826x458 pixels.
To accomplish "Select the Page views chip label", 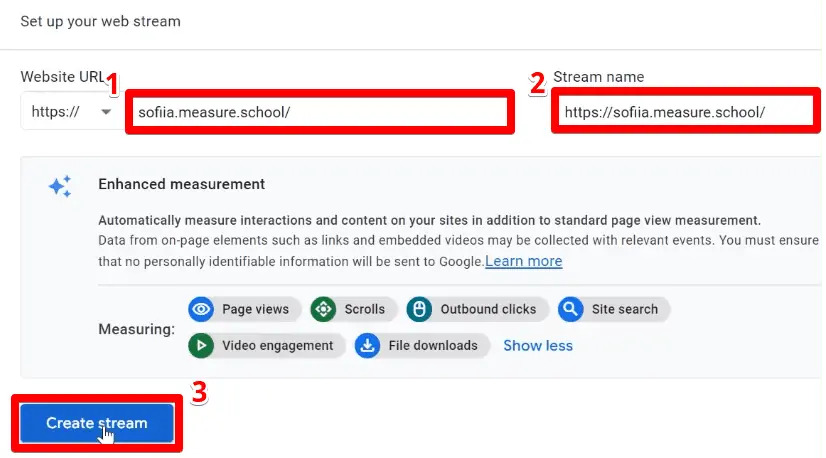I will coord(255,309).
